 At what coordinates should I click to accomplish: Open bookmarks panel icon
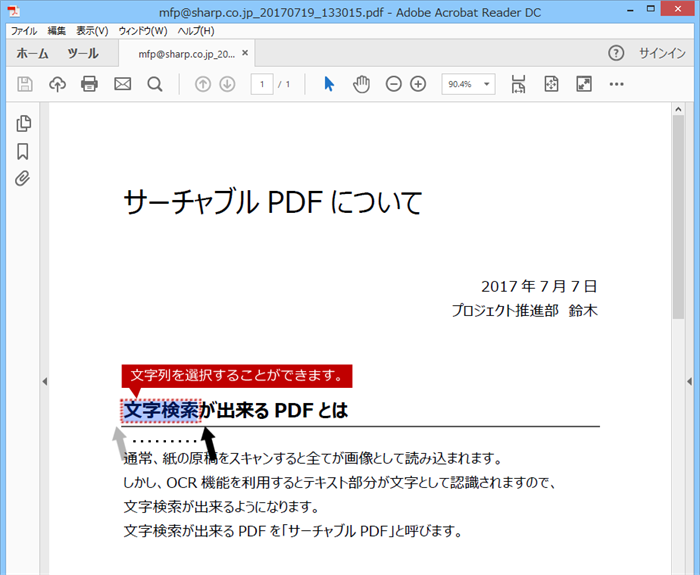coord(23,151)
